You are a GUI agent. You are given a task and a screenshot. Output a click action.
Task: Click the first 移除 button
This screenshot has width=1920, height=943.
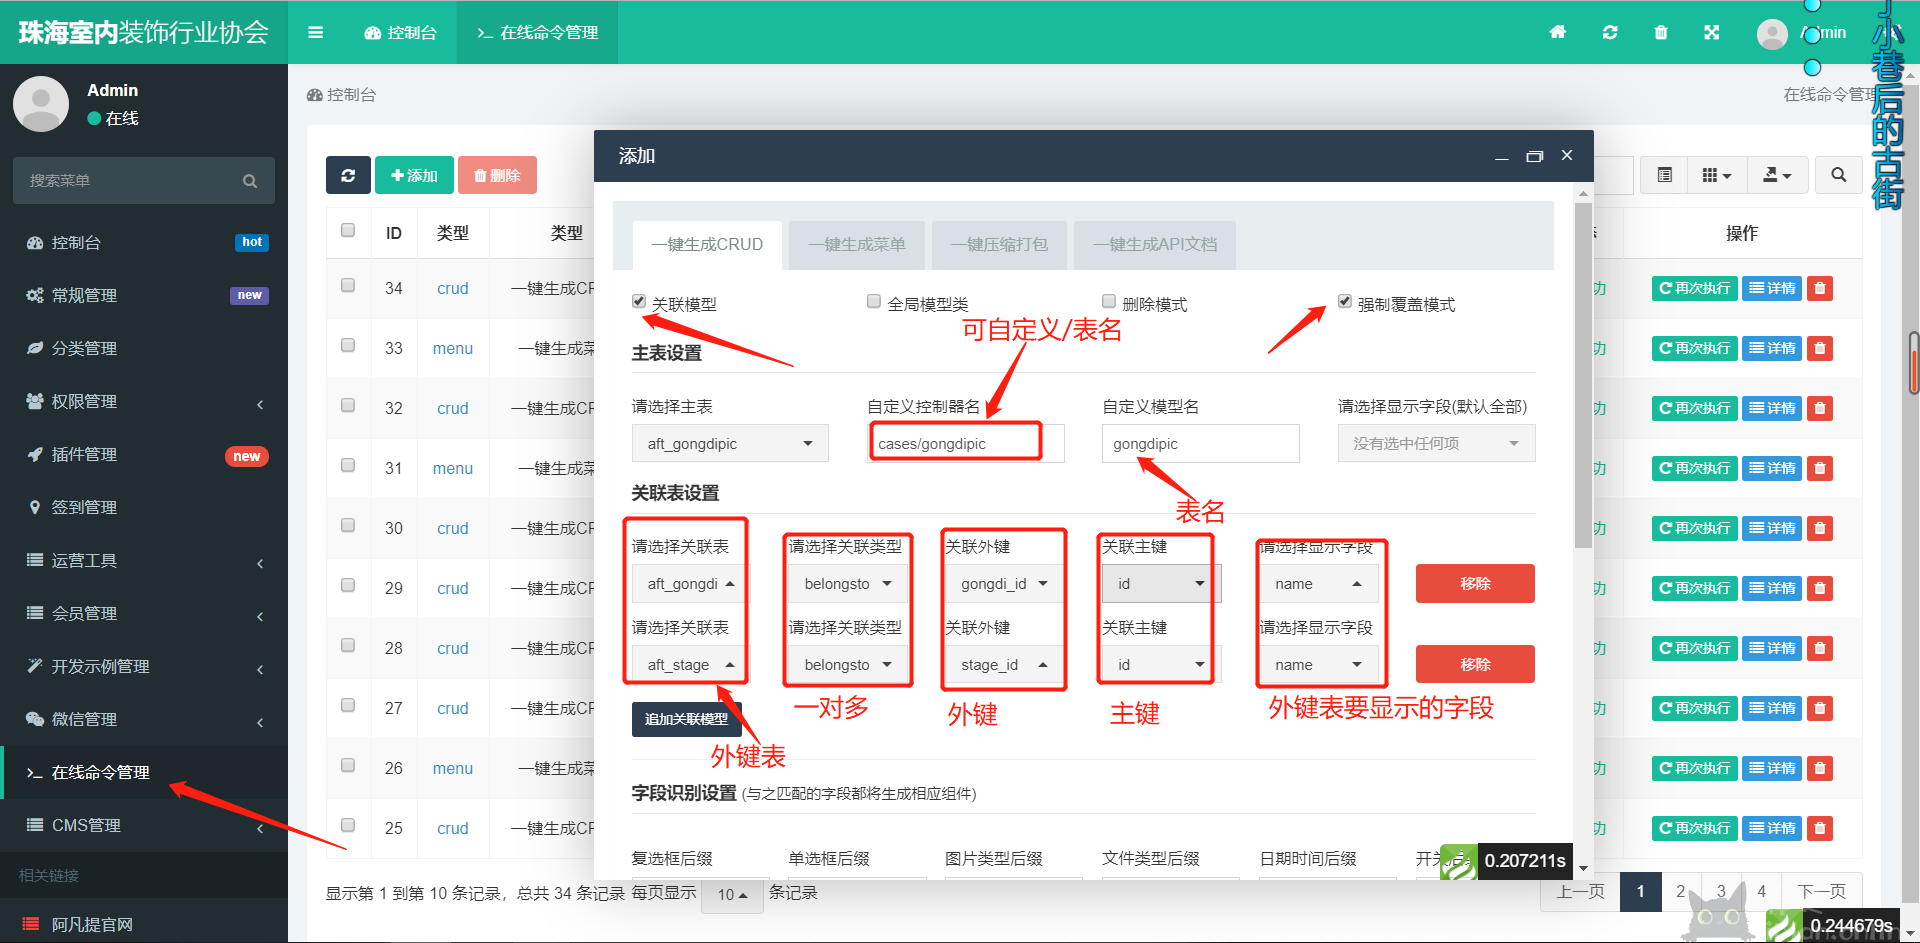1474,583
